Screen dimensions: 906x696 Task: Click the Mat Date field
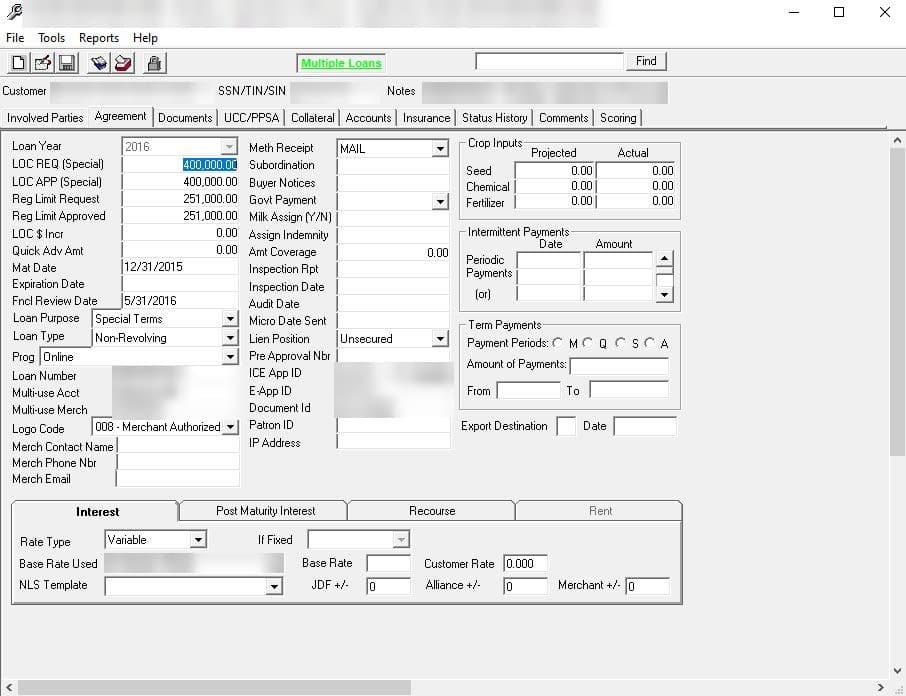coord(180,267)
